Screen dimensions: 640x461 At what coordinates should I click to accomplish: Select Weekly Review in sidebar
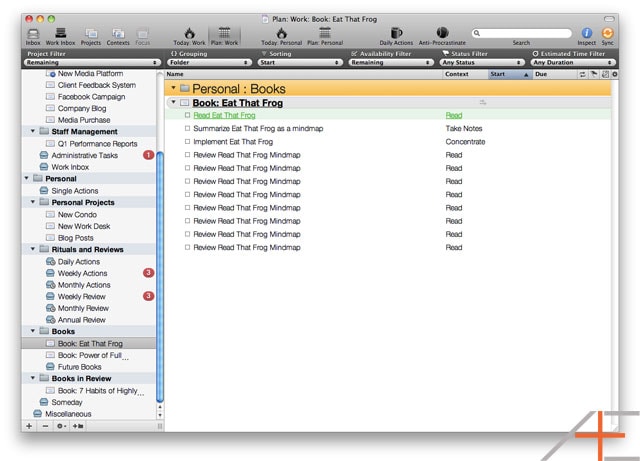click(x=82, y=296)
